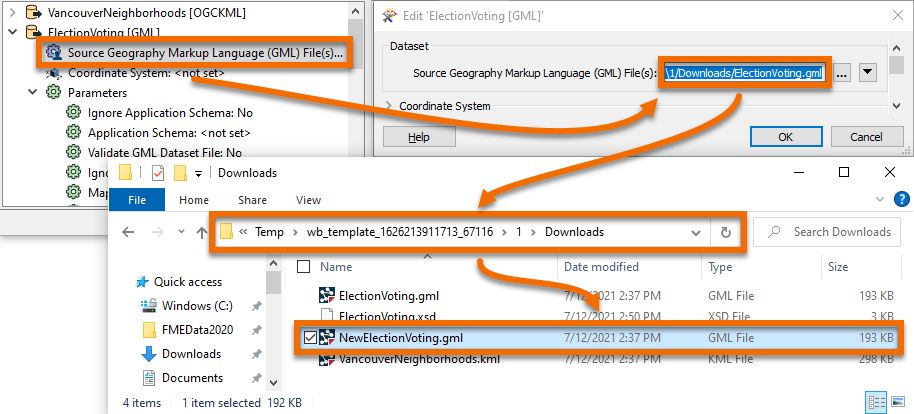The width and height of the screenshot is (914, 414).
Task: Uncheck the NewElectionVoting.gml item checkbox
Action: pyautogui.click(x=310, y=338)
